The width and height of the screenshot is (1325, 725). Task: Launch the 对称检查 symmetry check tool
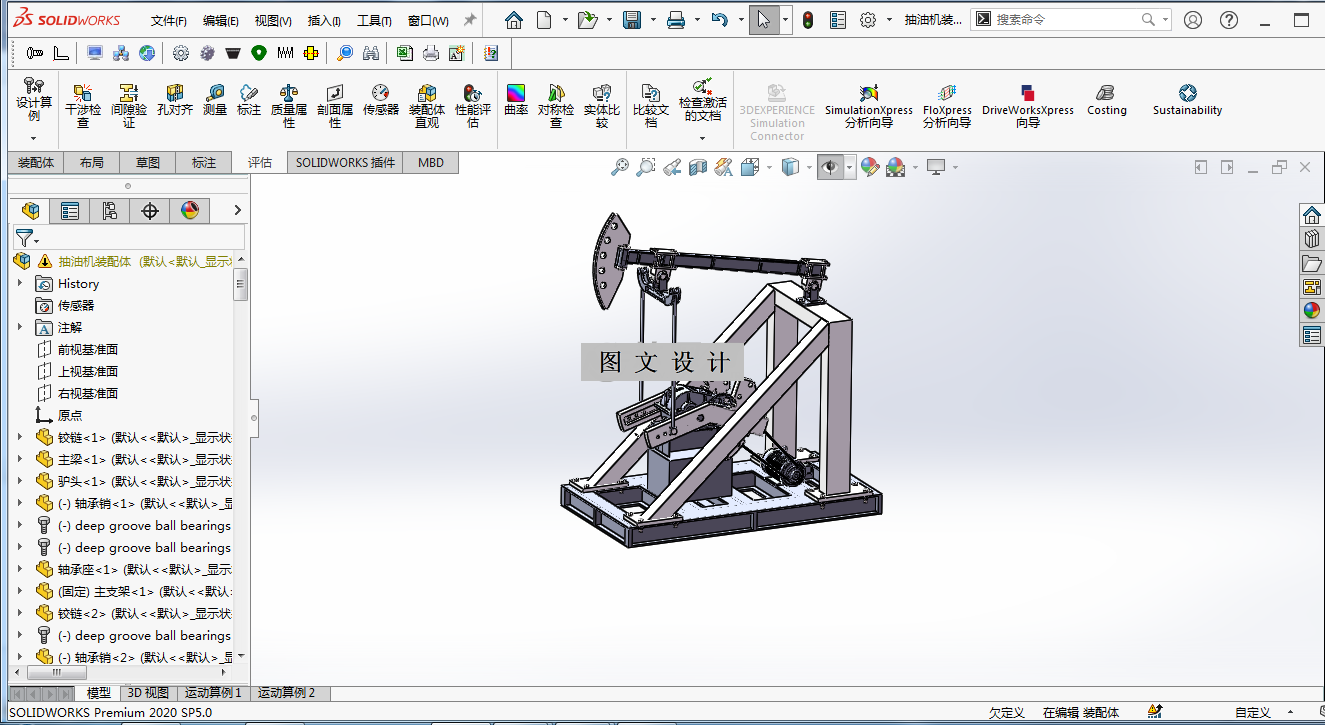pyautogui.click(x=556, y=105)
